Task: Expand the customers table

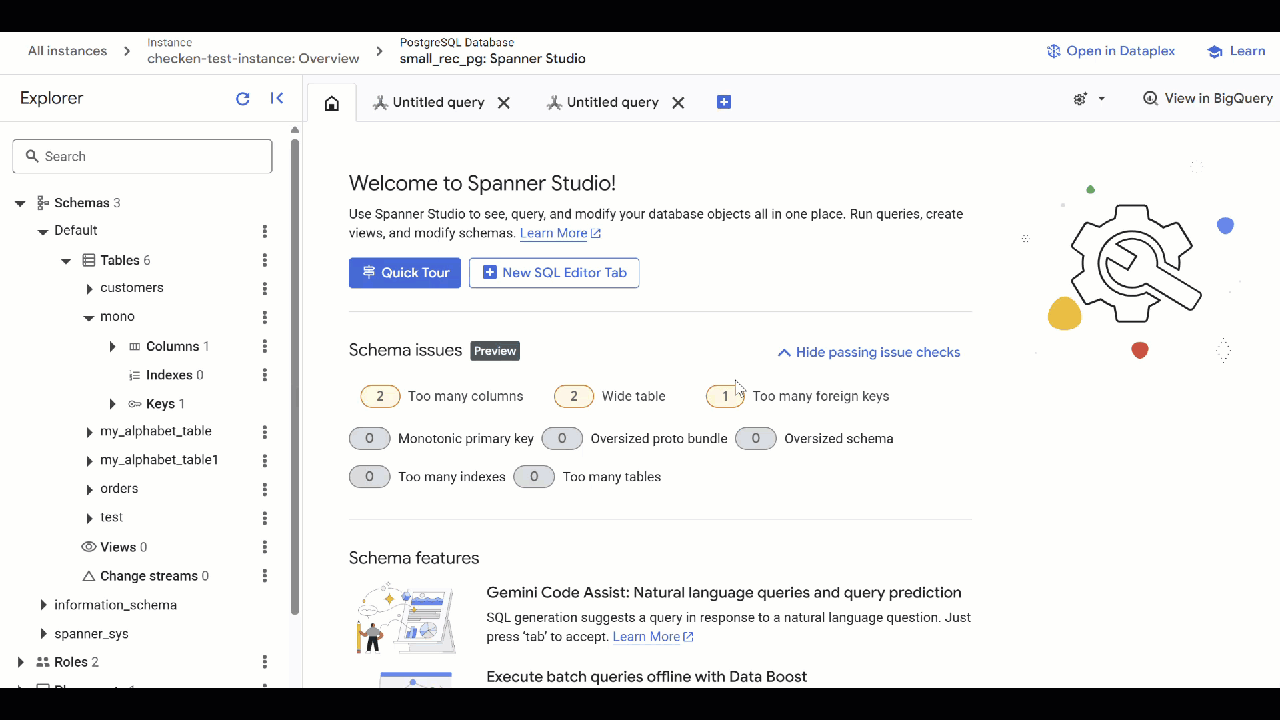Action: point(90,289)
